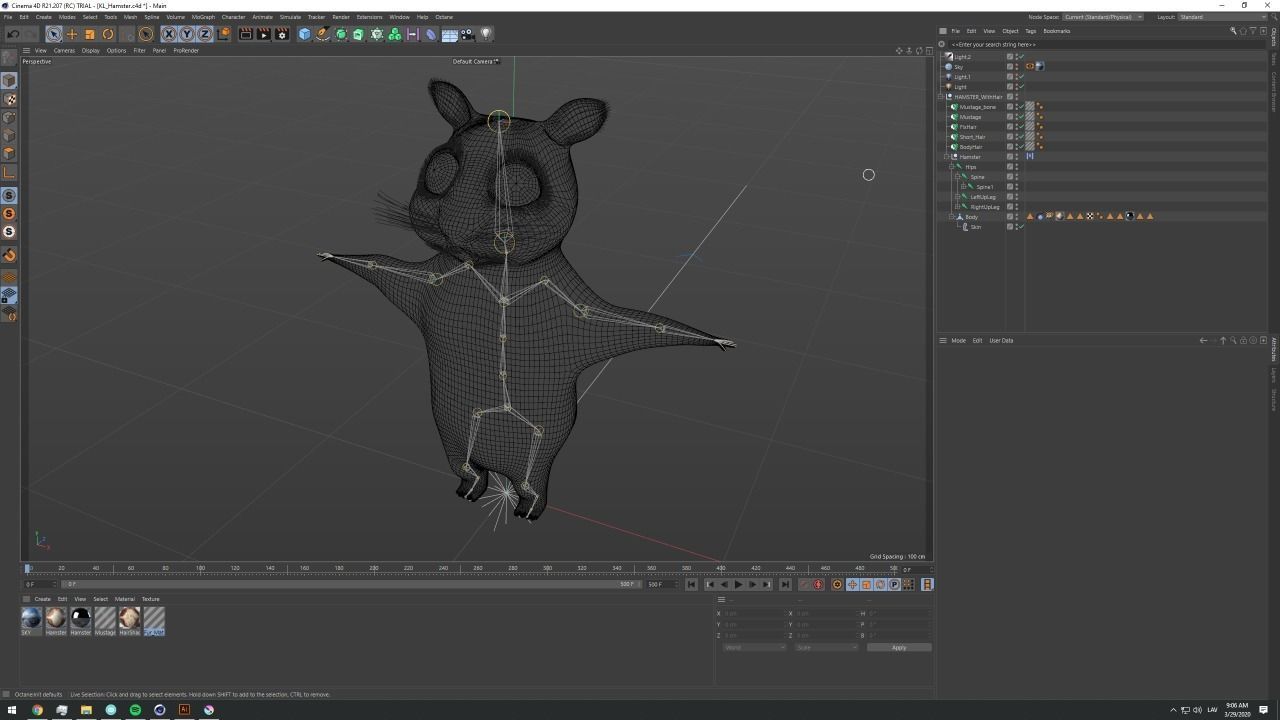Toggle Skin enable checkmark
1280x720 pixels.
(x=1021, y=227)
